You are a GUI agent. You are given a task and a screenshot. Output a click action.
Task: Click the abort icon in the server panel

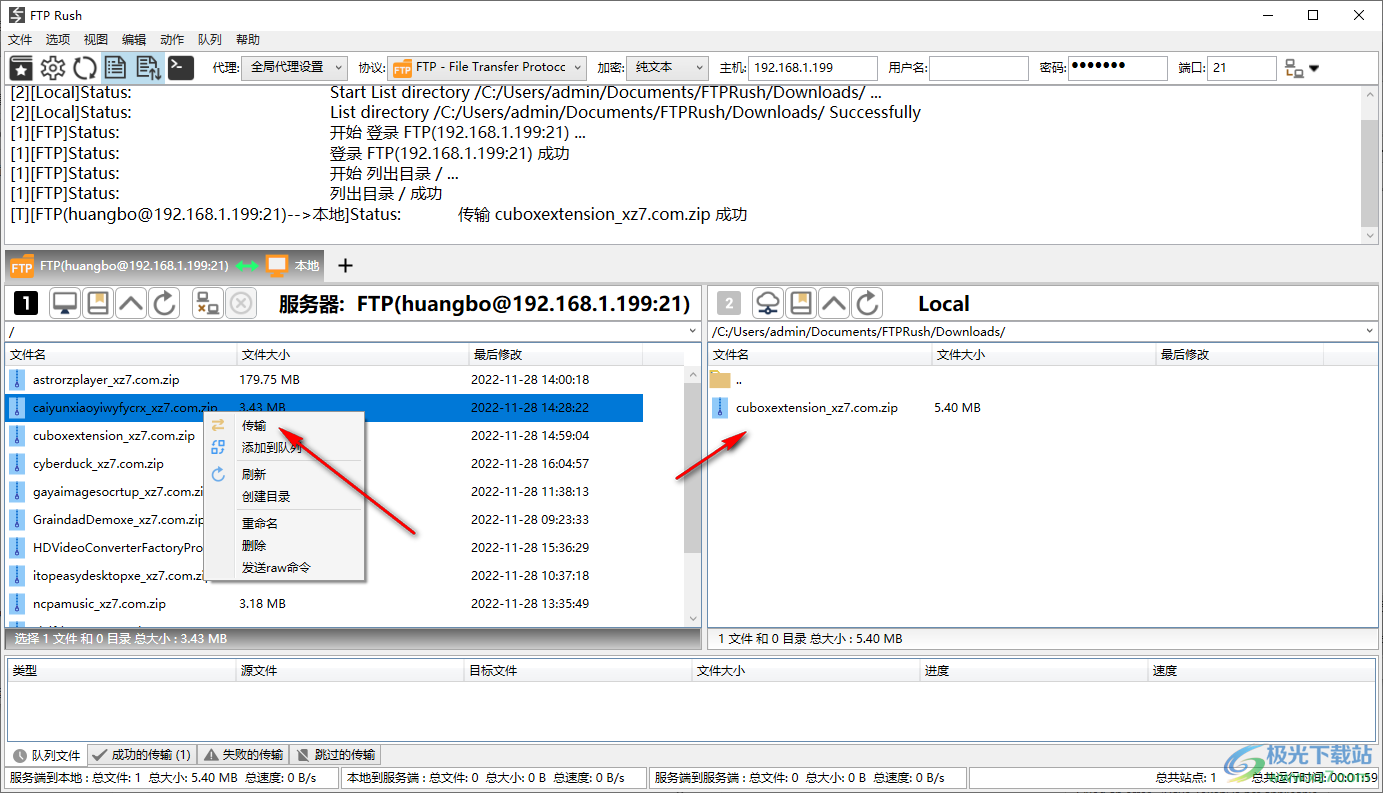click(x=241, y=303)
